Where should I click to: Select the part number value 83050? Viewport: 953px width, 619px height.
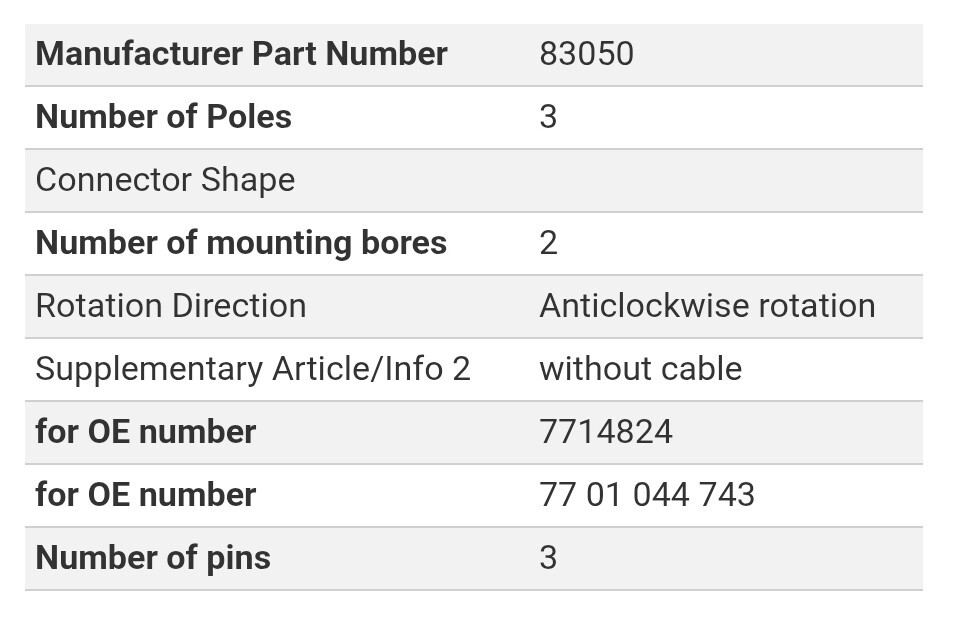(x=586, y=54)
